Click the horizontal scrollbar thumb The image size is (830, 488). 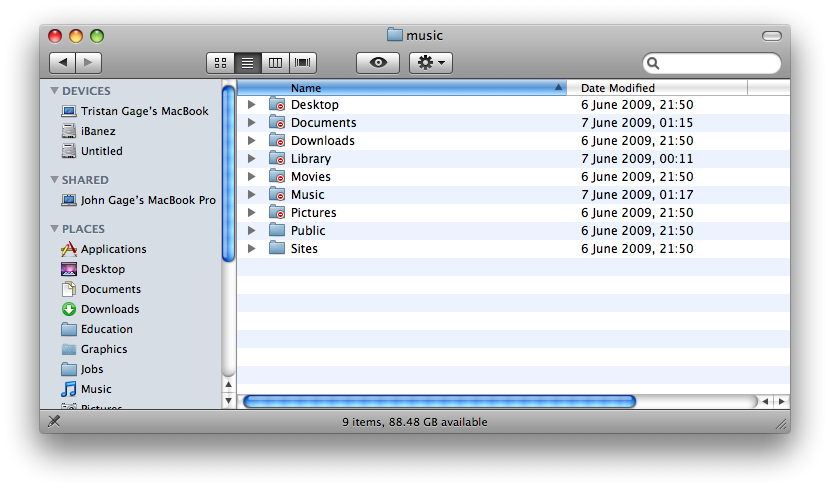tap(439, 402)
